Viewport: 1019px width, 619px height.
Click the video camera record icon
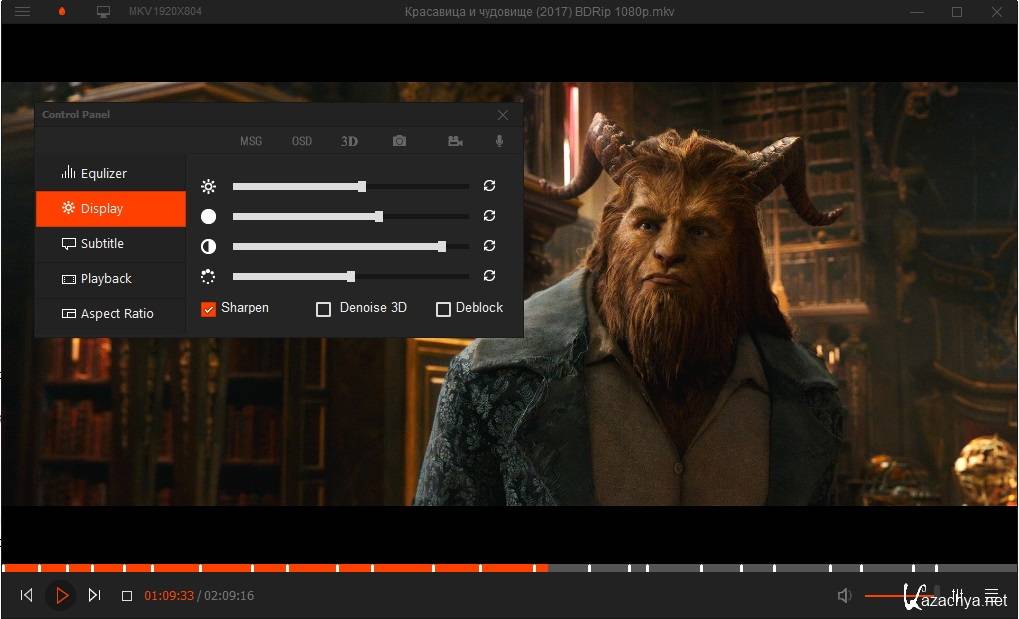click(455, 141)
